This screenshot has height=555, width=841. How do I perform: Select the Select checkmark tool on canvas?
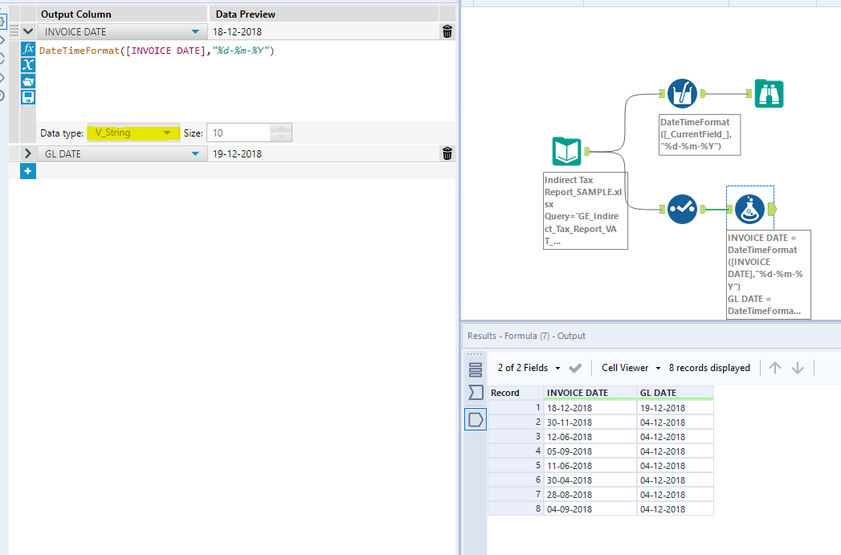tap(682, 209)
